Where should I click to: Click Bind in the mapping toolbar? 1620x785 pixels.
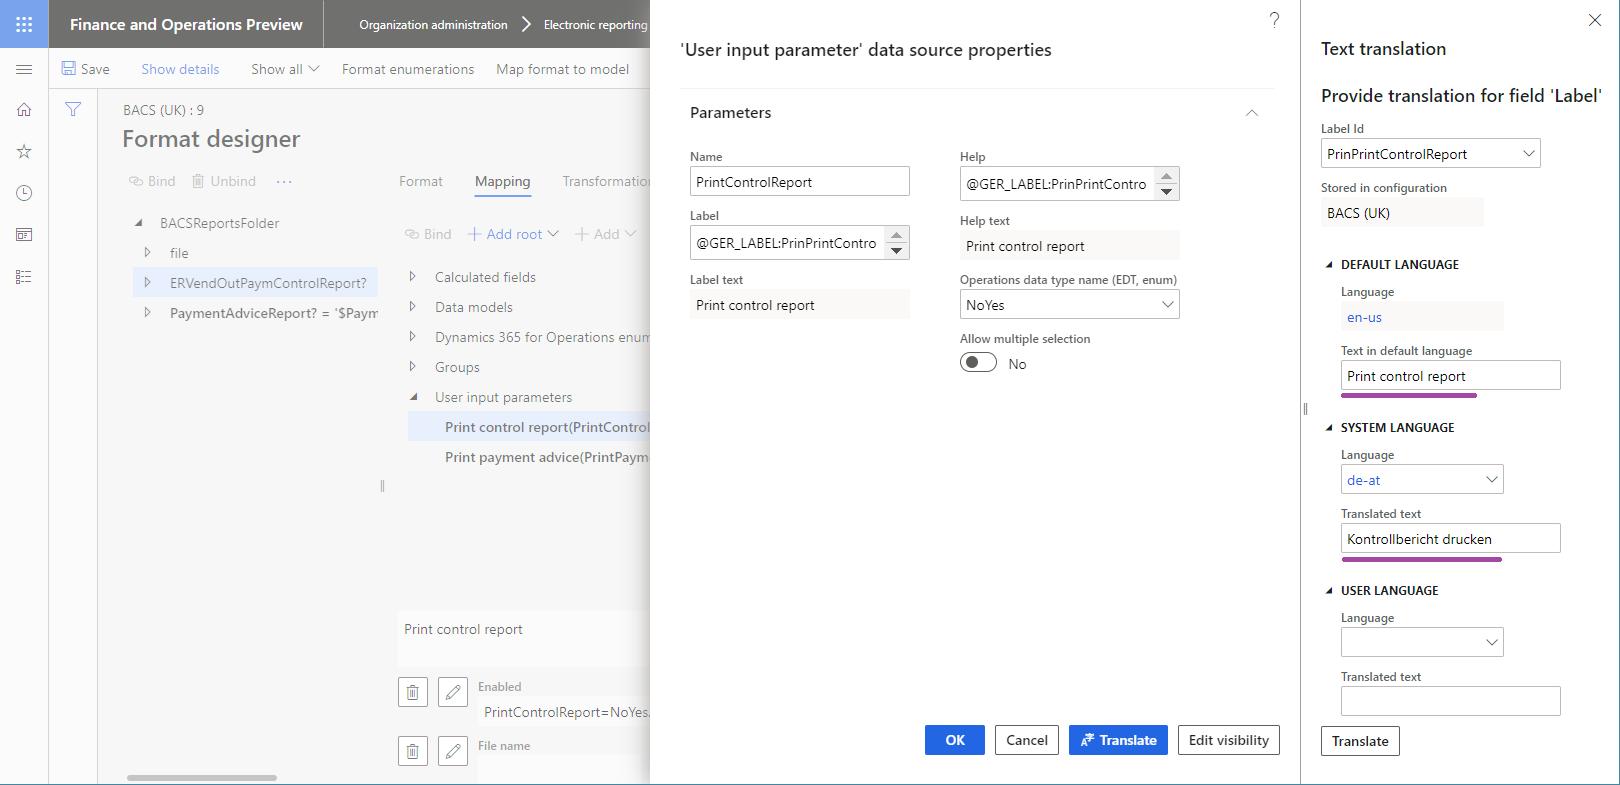coord(428,234)
